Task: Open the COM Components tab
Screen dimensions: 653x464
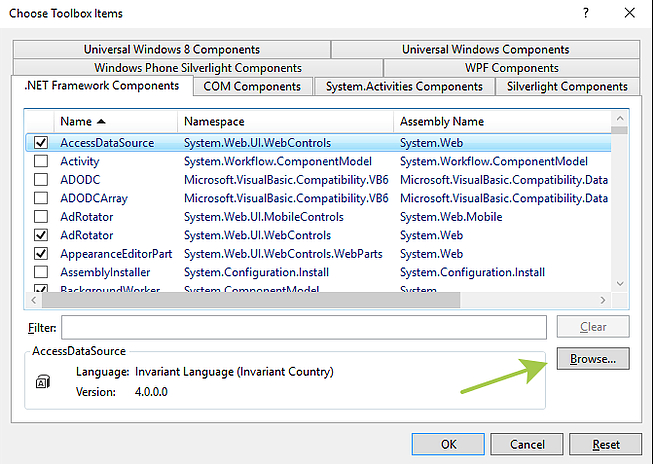Action: pos(252,86)
